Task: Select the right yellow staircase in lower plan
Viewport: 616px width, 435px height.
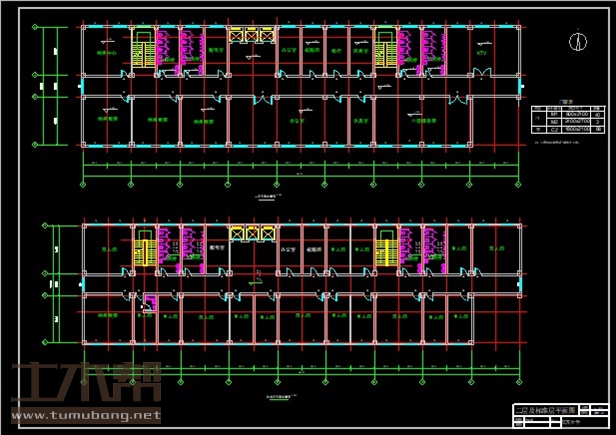Action: pos(385,247)
